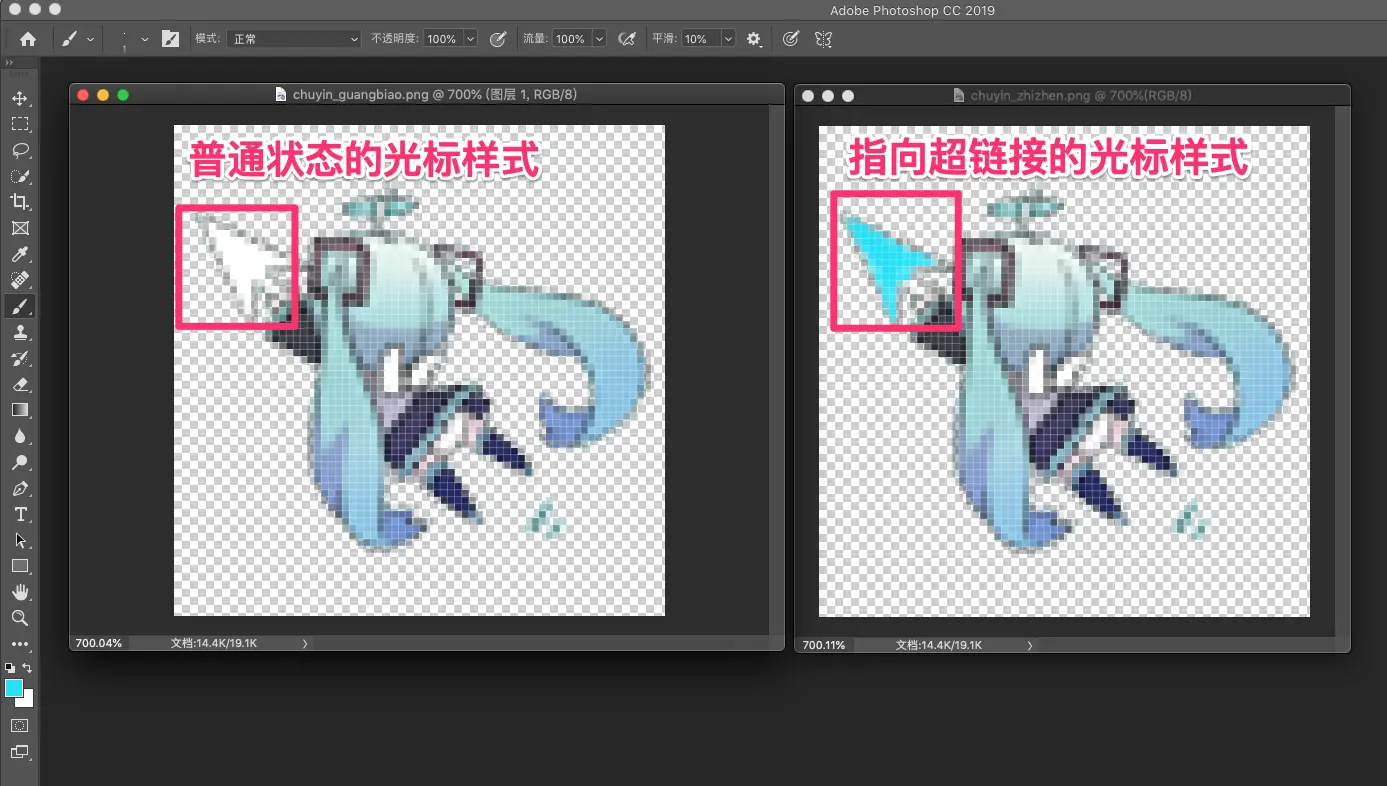The width and height of the screenshot is (1387, 786).
Task: Select the Gradient tool
Action: (19, 410)
